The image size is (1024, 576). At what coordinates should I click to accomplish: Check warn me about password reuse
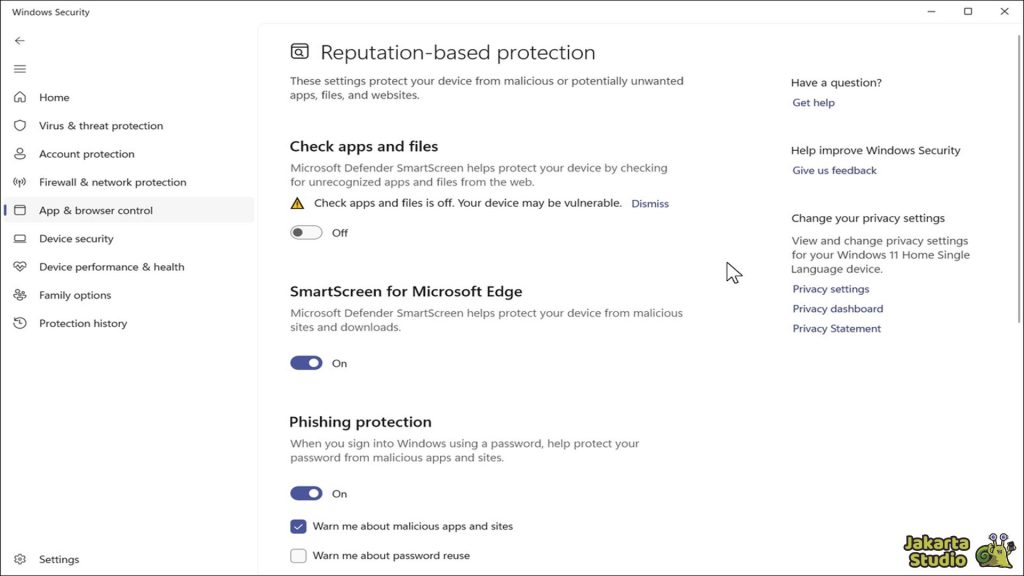[x=297, y=555]
